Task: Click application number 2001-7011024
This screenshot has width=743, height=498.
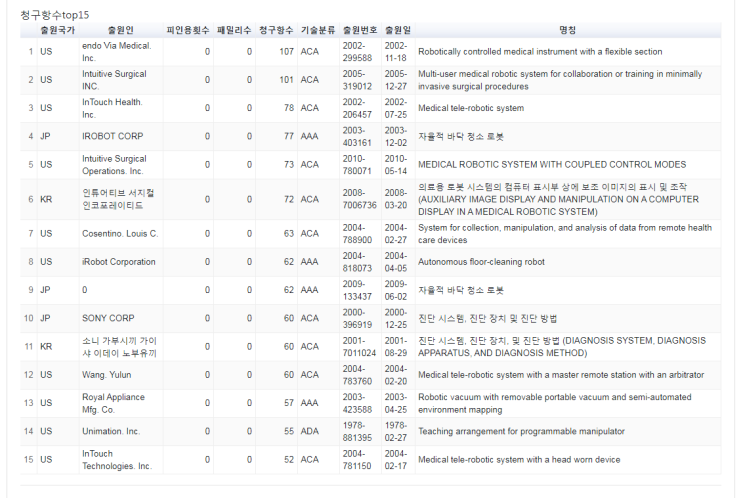Action: tap(360, 346)
